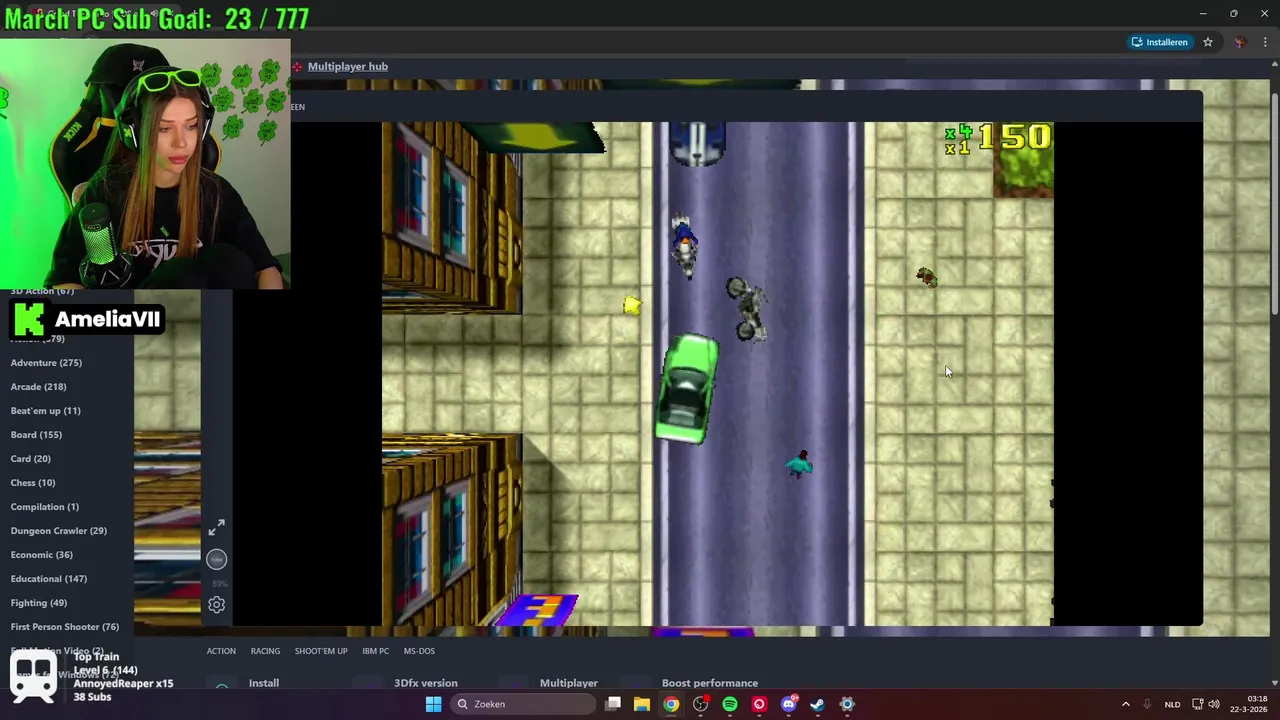This screenshot has height=720, width=1280.
Task: Click the Install option below the game
Action: pos(264,683)
